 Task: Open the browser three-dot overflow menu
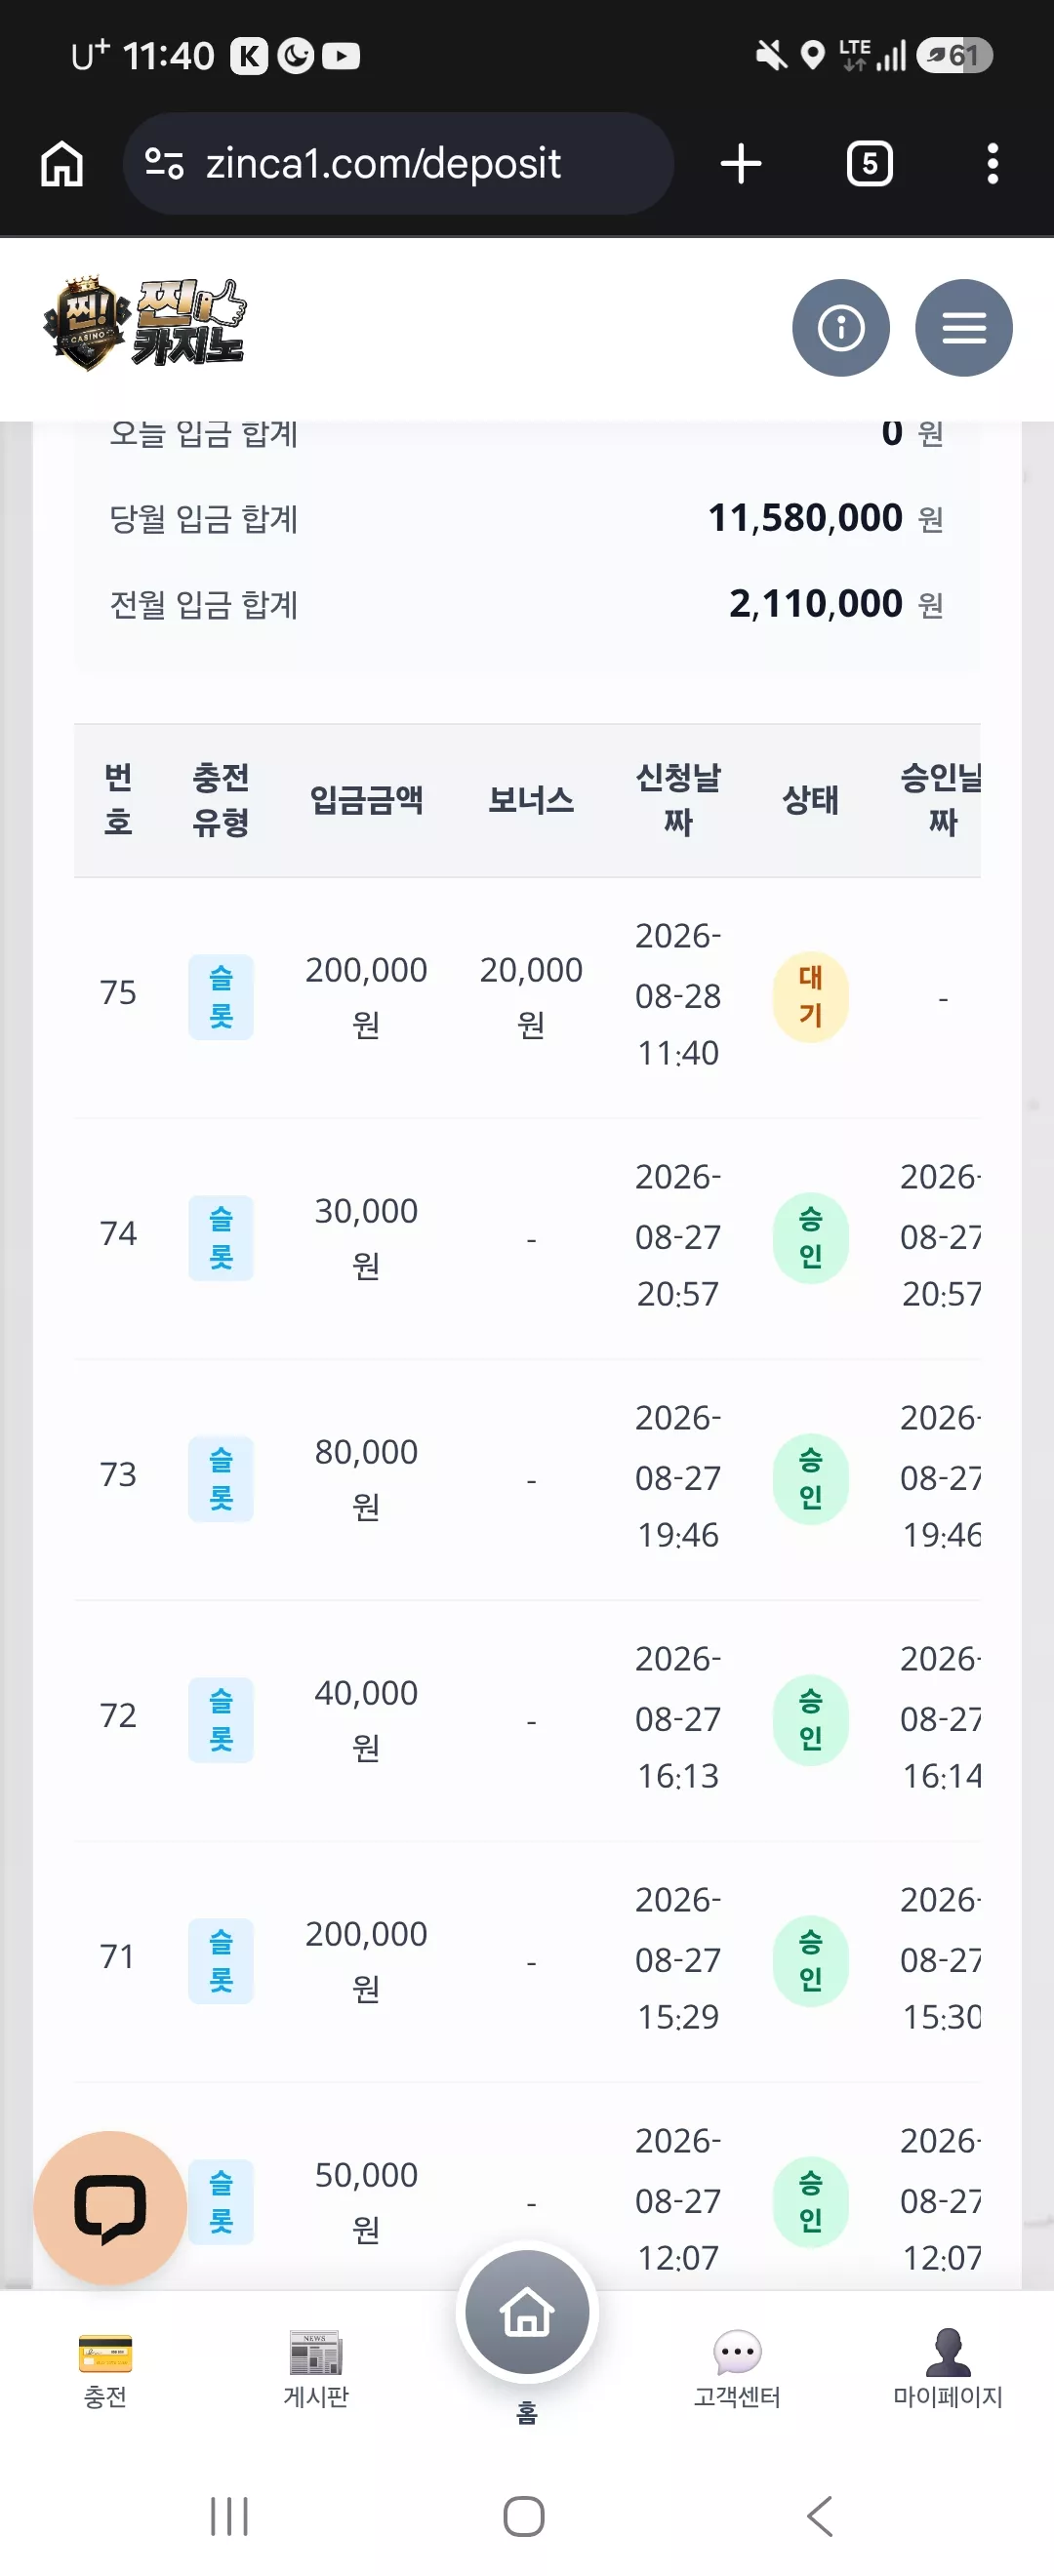coord(992,163)
